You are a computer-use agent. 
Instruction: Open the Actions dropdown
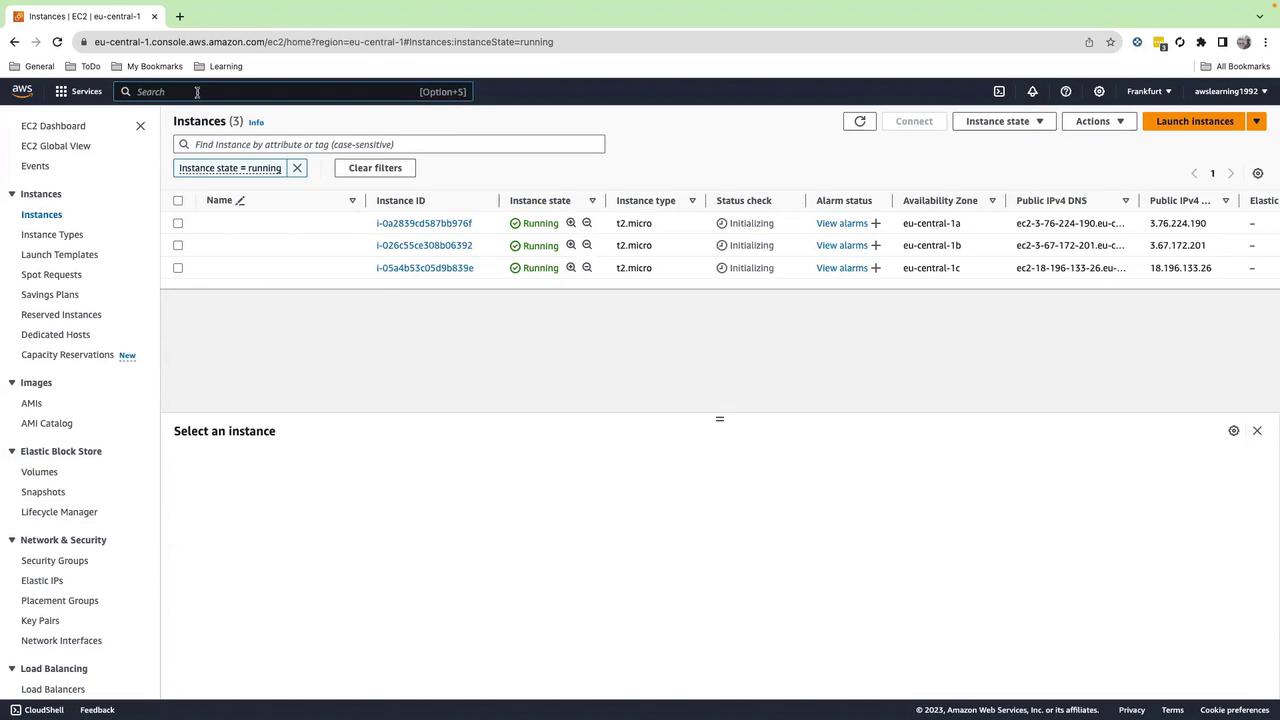(1099, 121)
